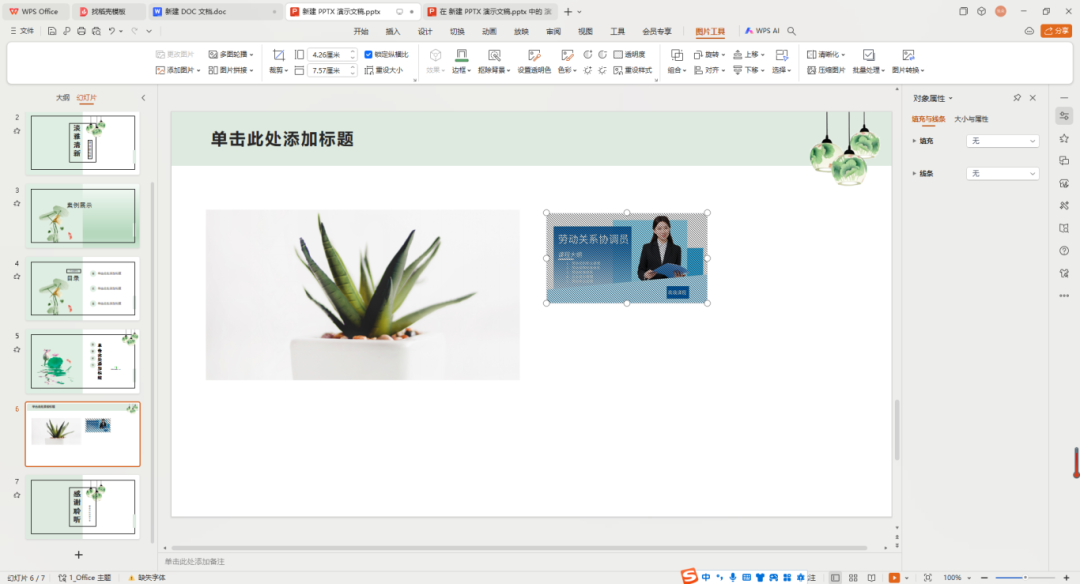
Task: Add a new slide with plus button
Action: 79,554
